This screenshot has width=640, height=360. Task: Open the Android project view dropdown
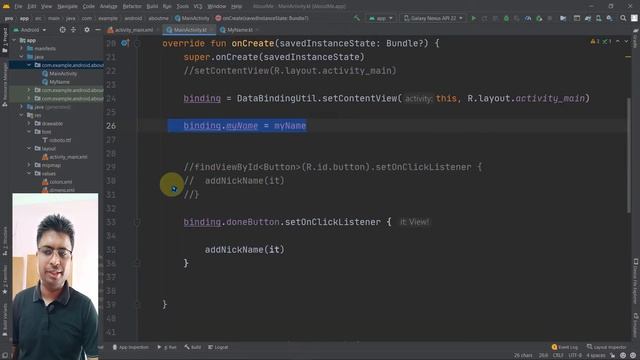[x=30, y=30]
